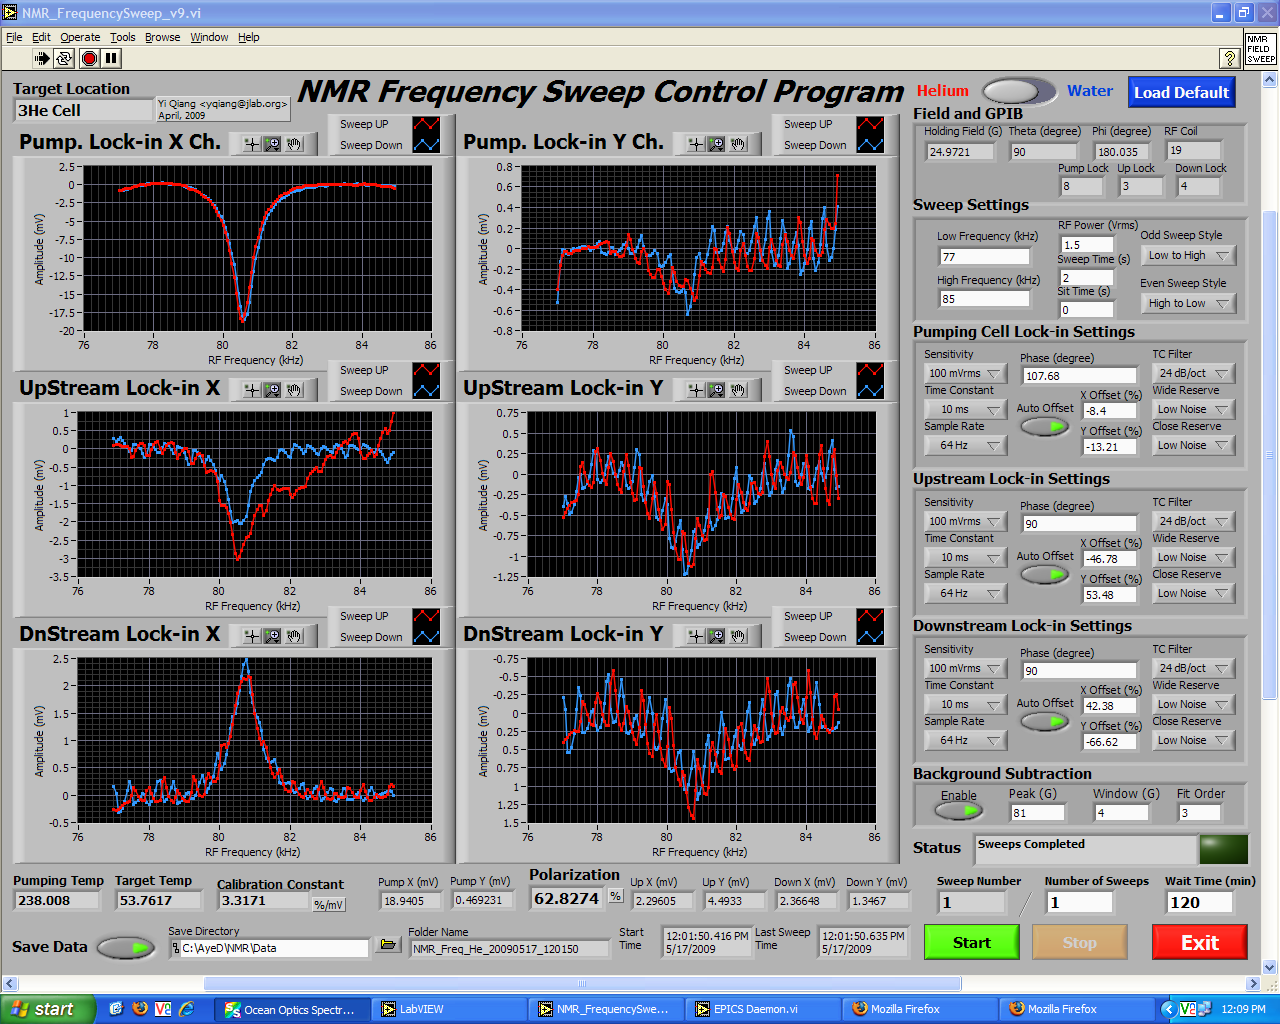Toggle Auto Offset in Upstream Lock-in Settings
Viewport: 1280px width, 1024px height.
(x=1044, y=574)
